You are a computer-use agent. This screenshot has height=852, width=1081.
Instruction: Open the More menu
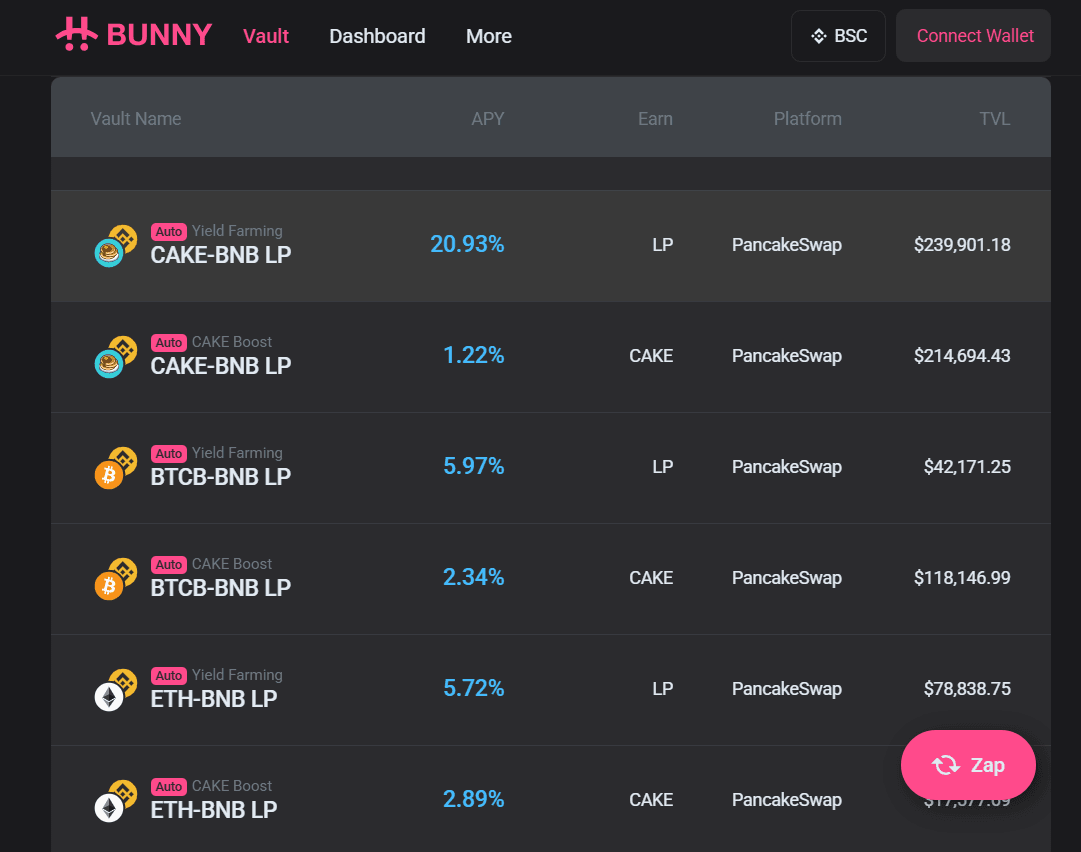click(489, 36)
